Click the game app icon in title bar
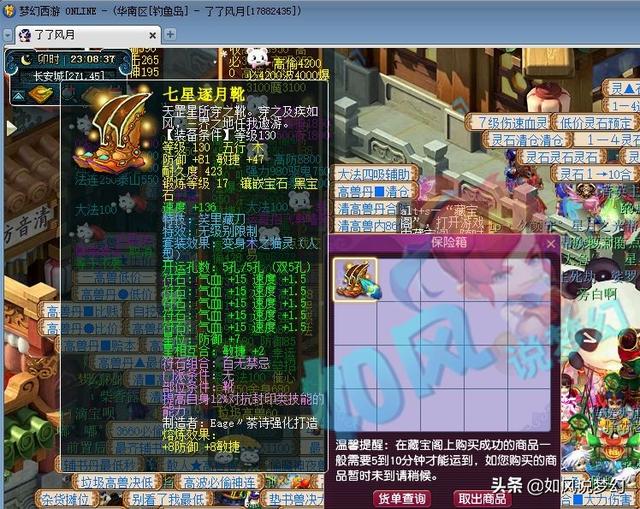 pyautogui.click(x=9, y=10)
